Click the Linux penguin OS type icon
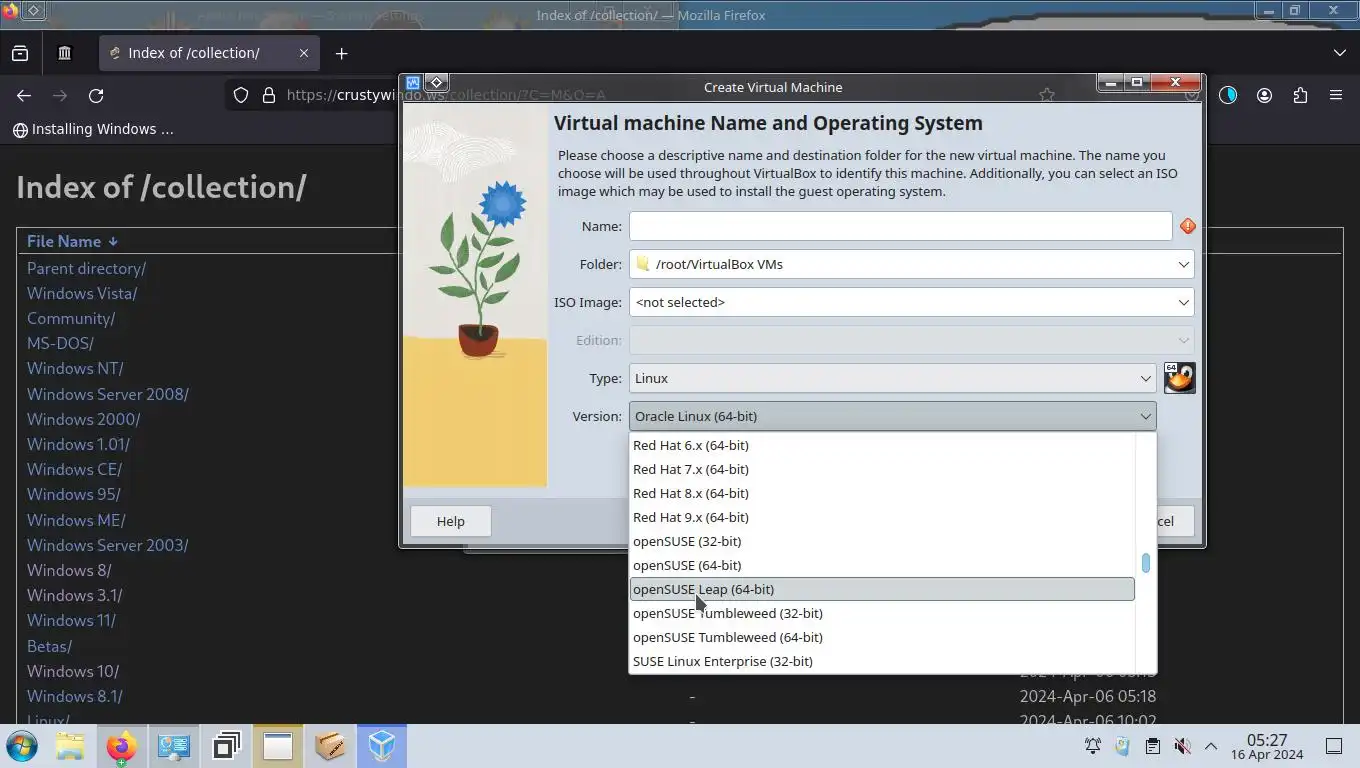Image resolution: width=1360 pixels, height=768 pixels. pyautogui.click(x=1180, y=378)
